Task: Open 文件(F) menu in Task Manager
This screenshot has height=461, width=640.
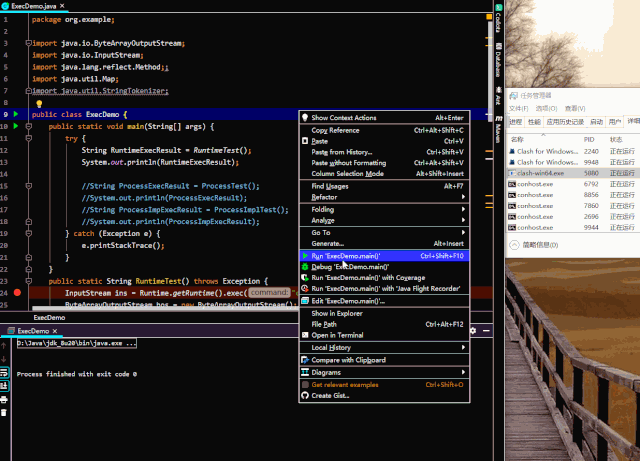Action: tap(518, 108)
